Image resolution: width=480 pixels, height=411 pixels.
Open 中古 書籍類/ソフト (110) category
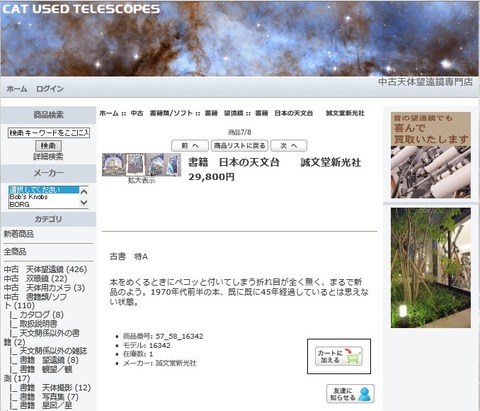click(x=35, y=301)
